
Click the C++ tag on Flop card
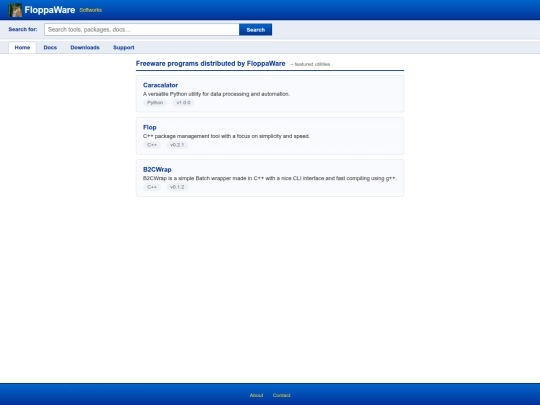152,145
